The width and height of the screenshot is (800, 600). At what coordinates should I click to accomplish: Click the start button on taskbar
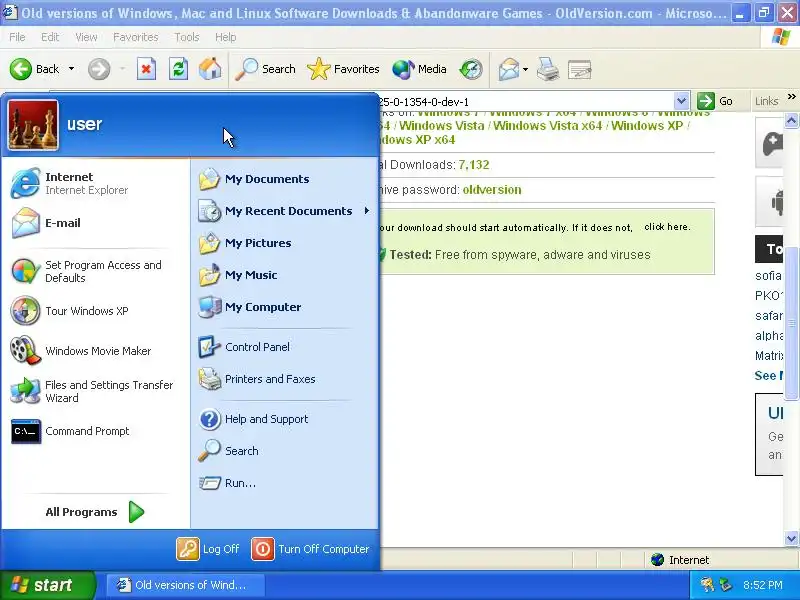(x=48, y=585)
